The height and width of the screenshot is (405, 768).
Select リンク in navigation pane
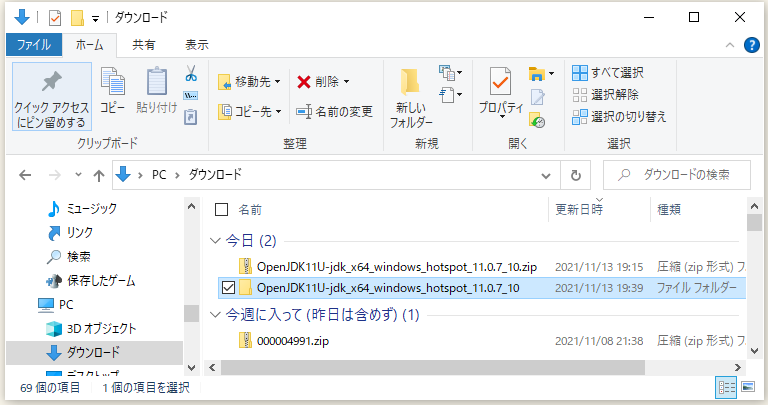coord(70,233)
